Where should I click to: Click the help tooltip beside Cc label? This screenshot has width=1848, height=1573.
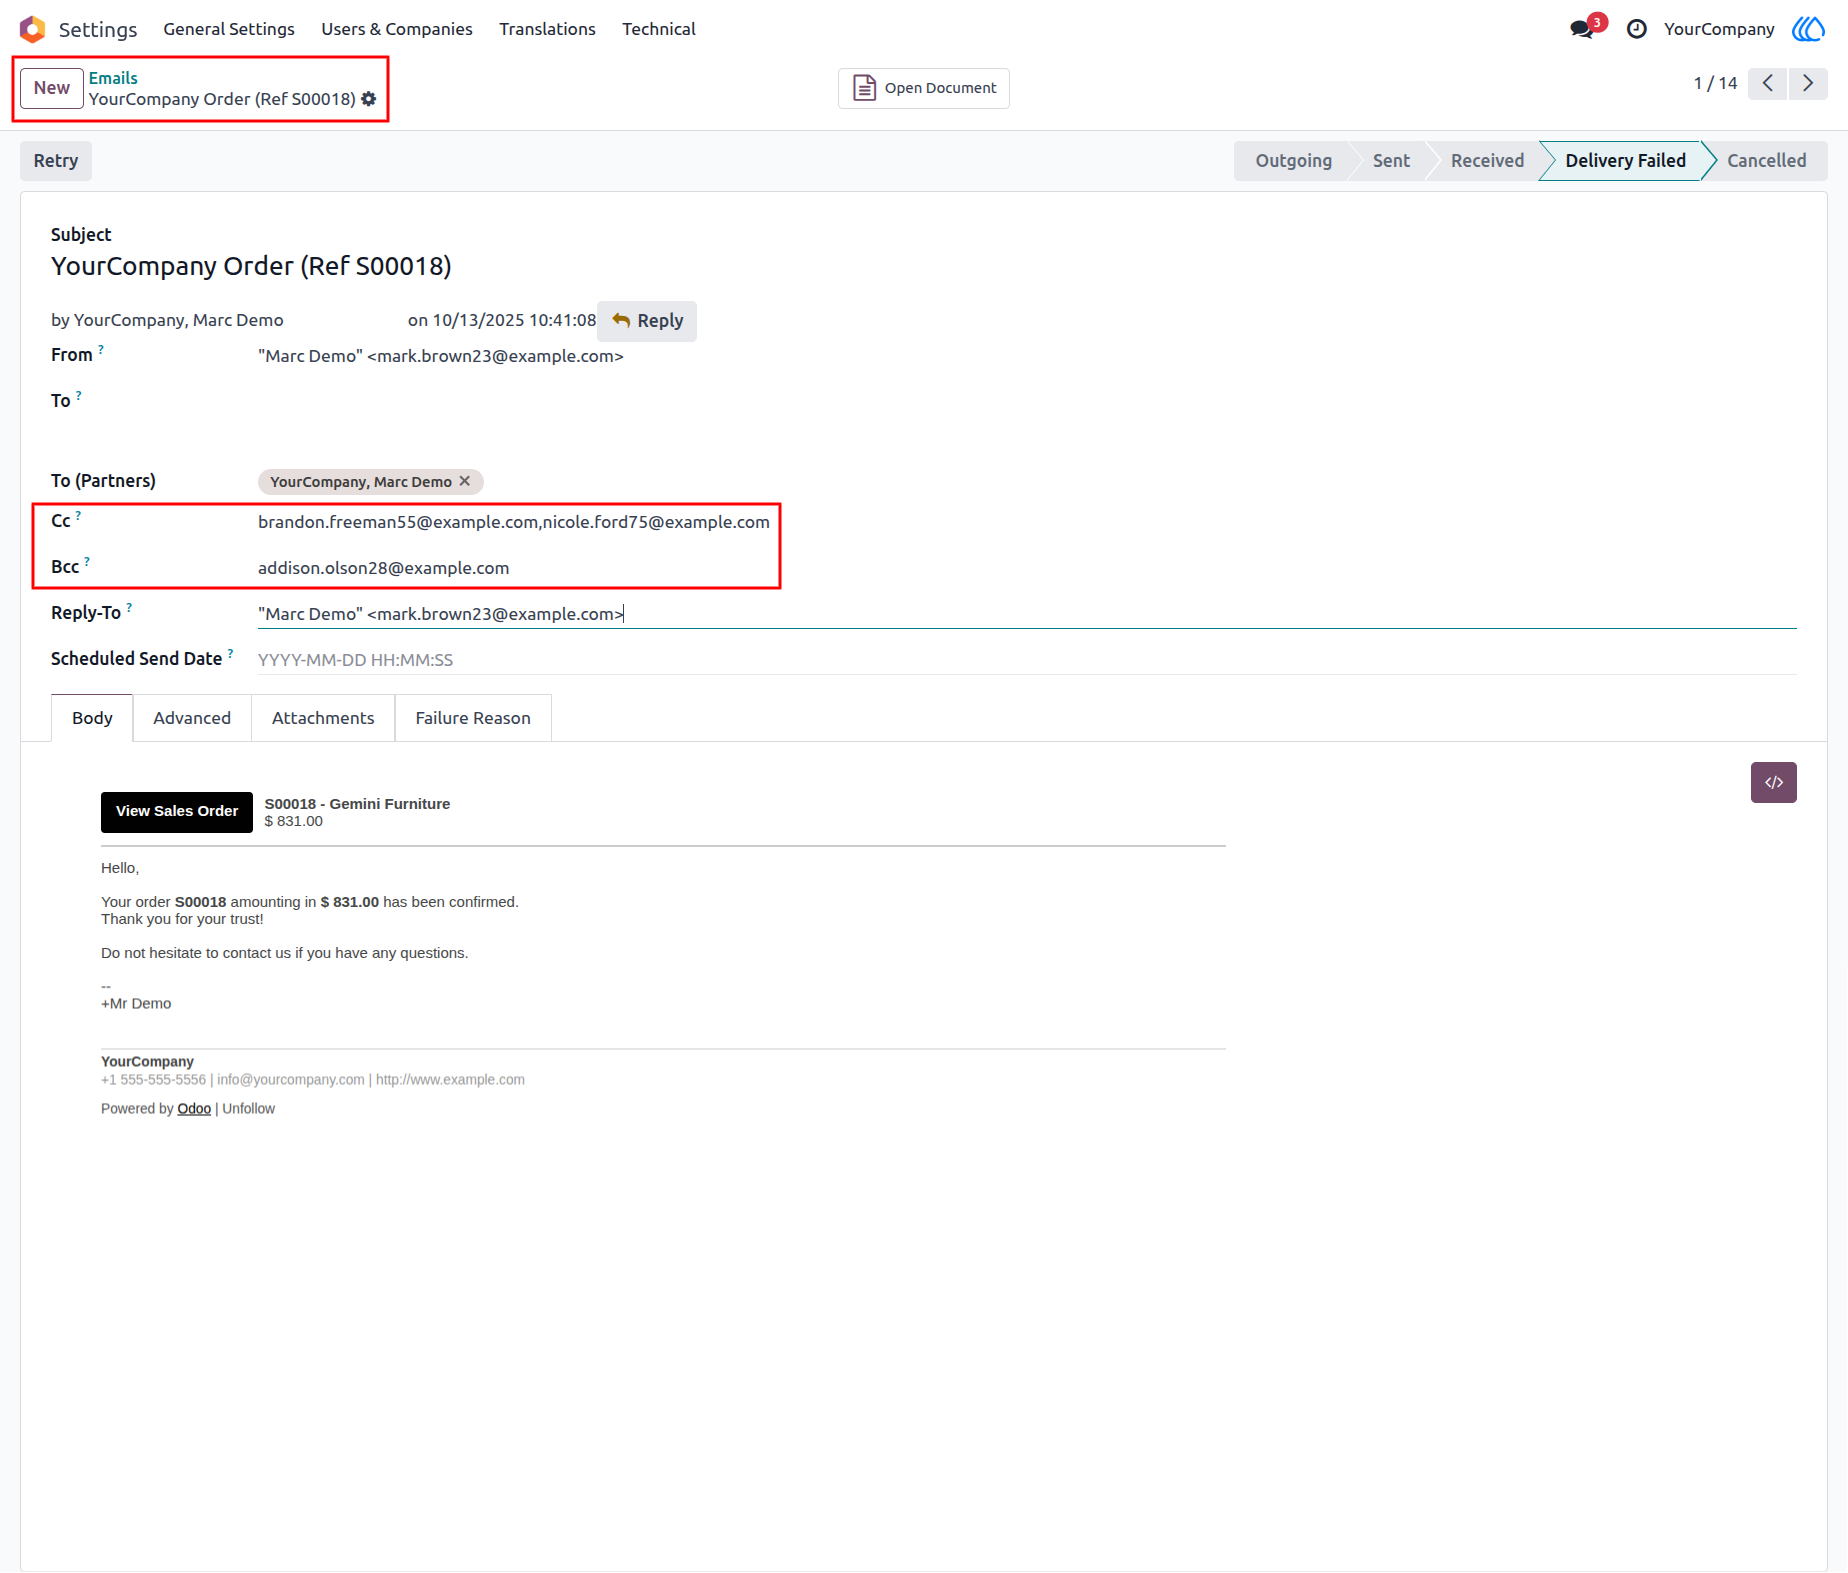pos(78,515)
